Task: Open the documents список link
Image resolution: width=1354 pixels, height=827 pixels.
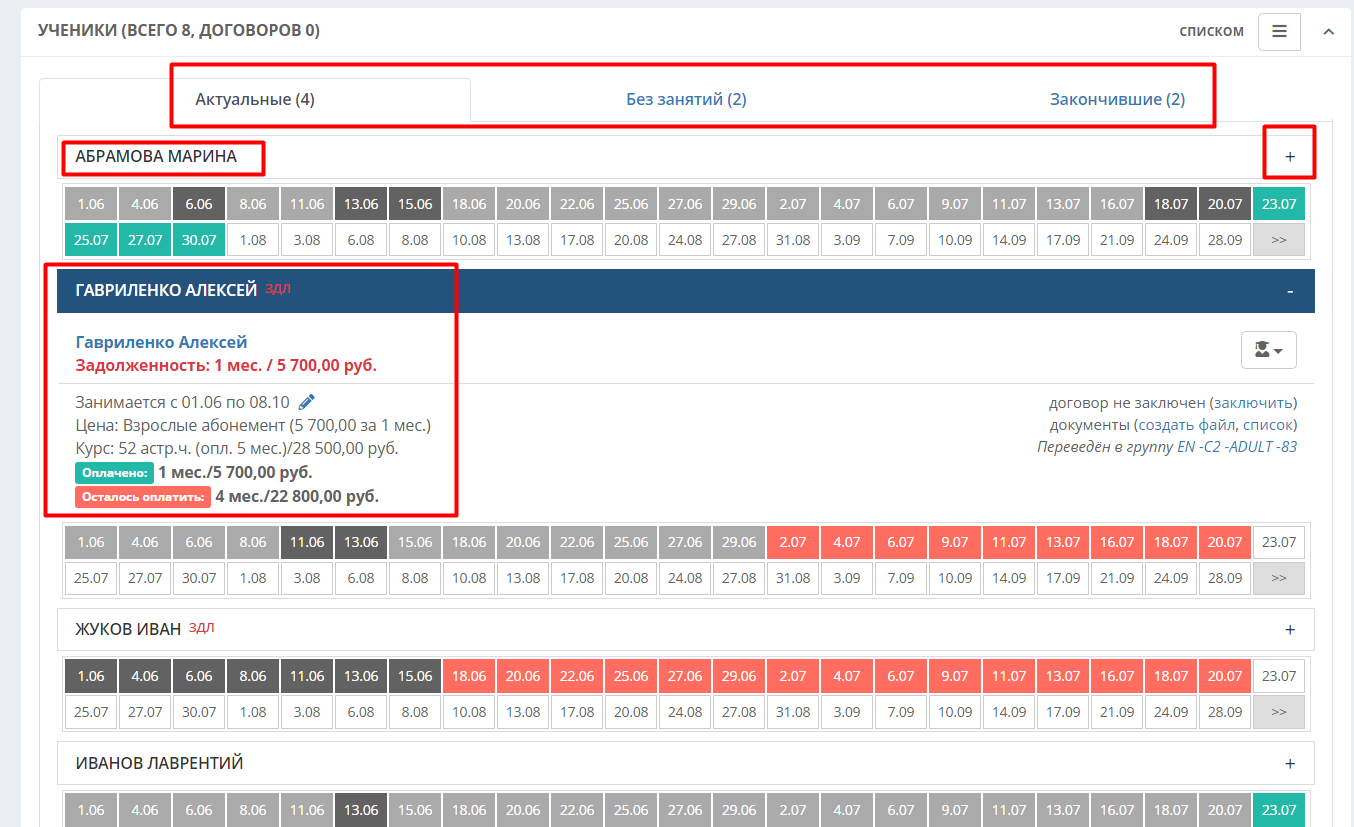Action: [1266, 425]
